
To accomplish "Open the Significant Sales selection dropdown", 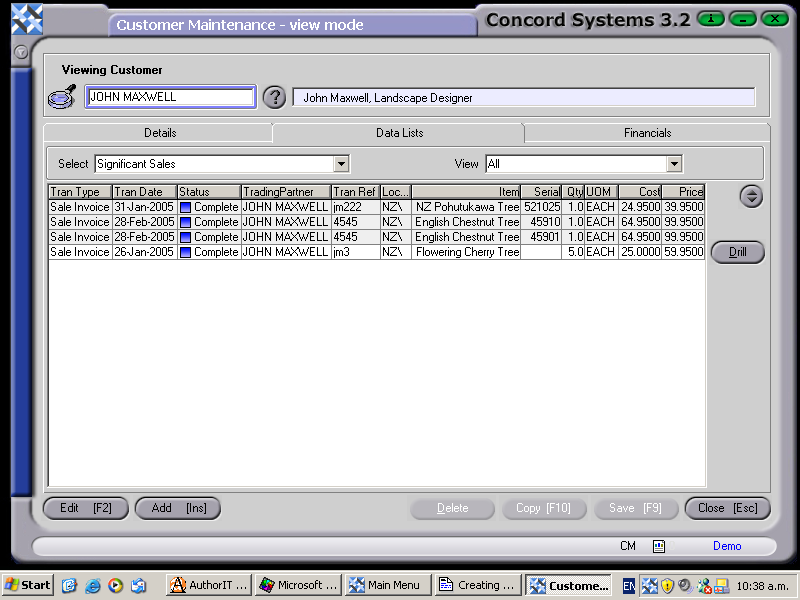I will coord(341,163).
